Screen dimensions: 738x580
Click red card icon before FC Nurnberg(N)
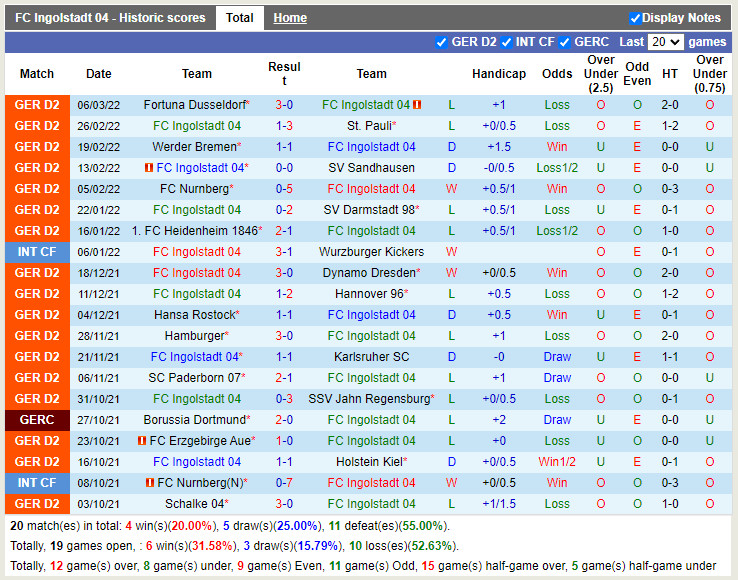(x=149, y=483)
